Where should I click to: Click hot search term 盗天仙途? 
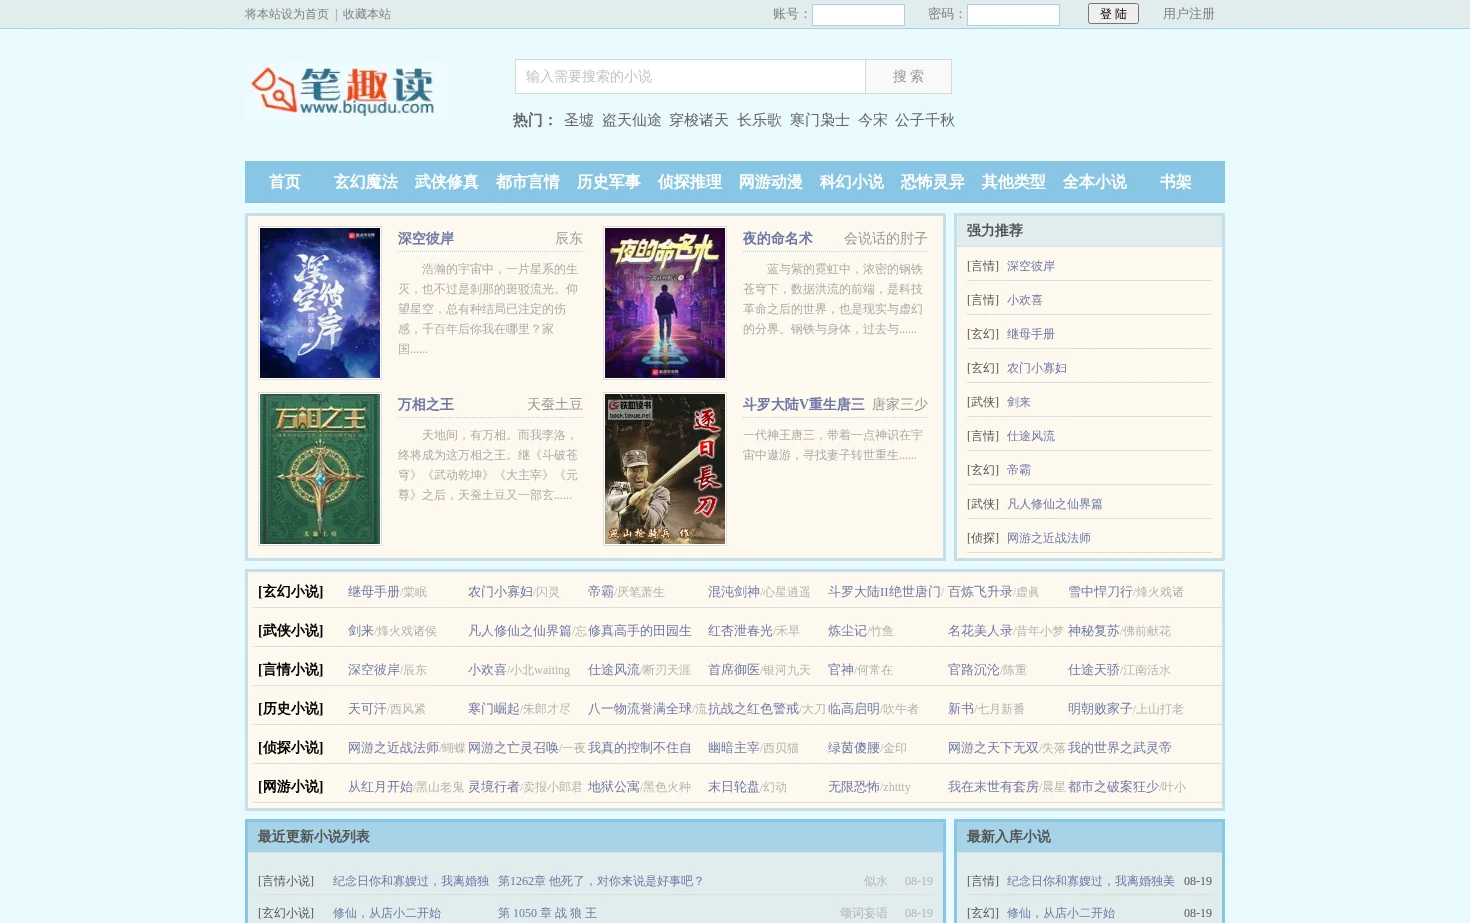pos(631,120)
